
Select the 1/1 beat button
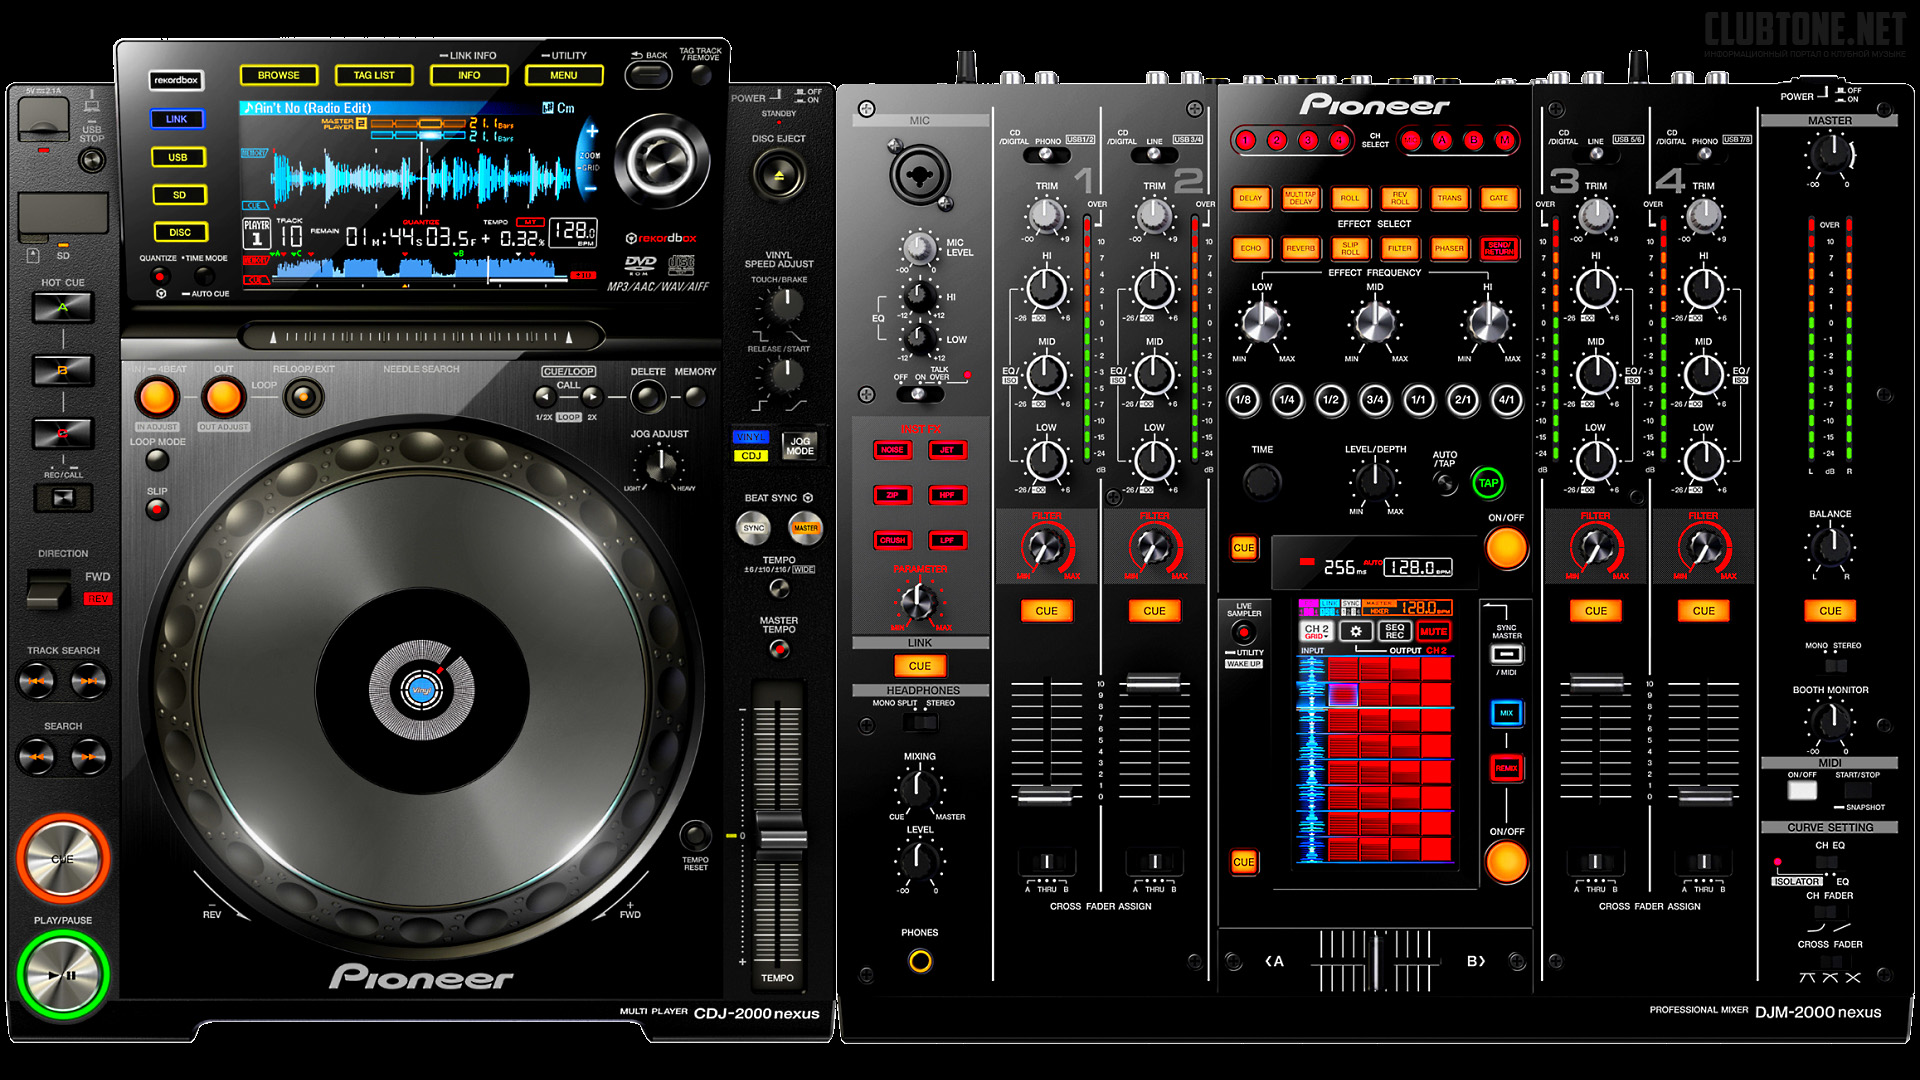tap(1418, 400)
